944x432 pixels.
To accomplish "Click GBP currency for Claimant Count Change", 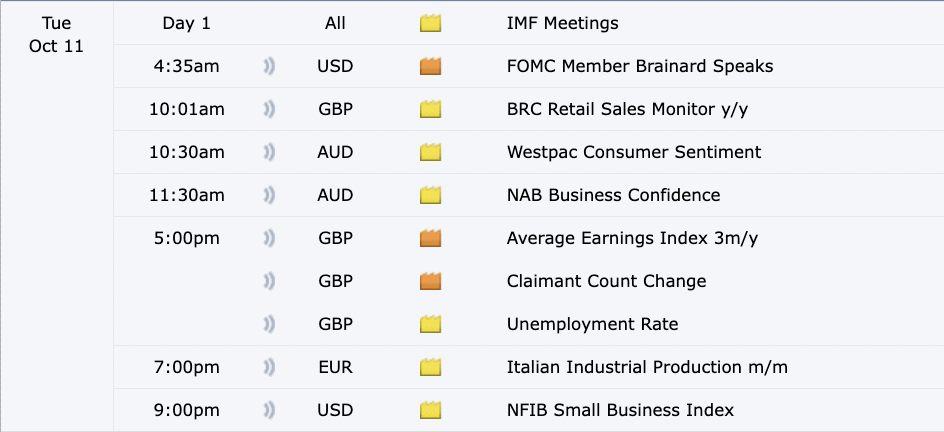I will [x=335, y=282].
